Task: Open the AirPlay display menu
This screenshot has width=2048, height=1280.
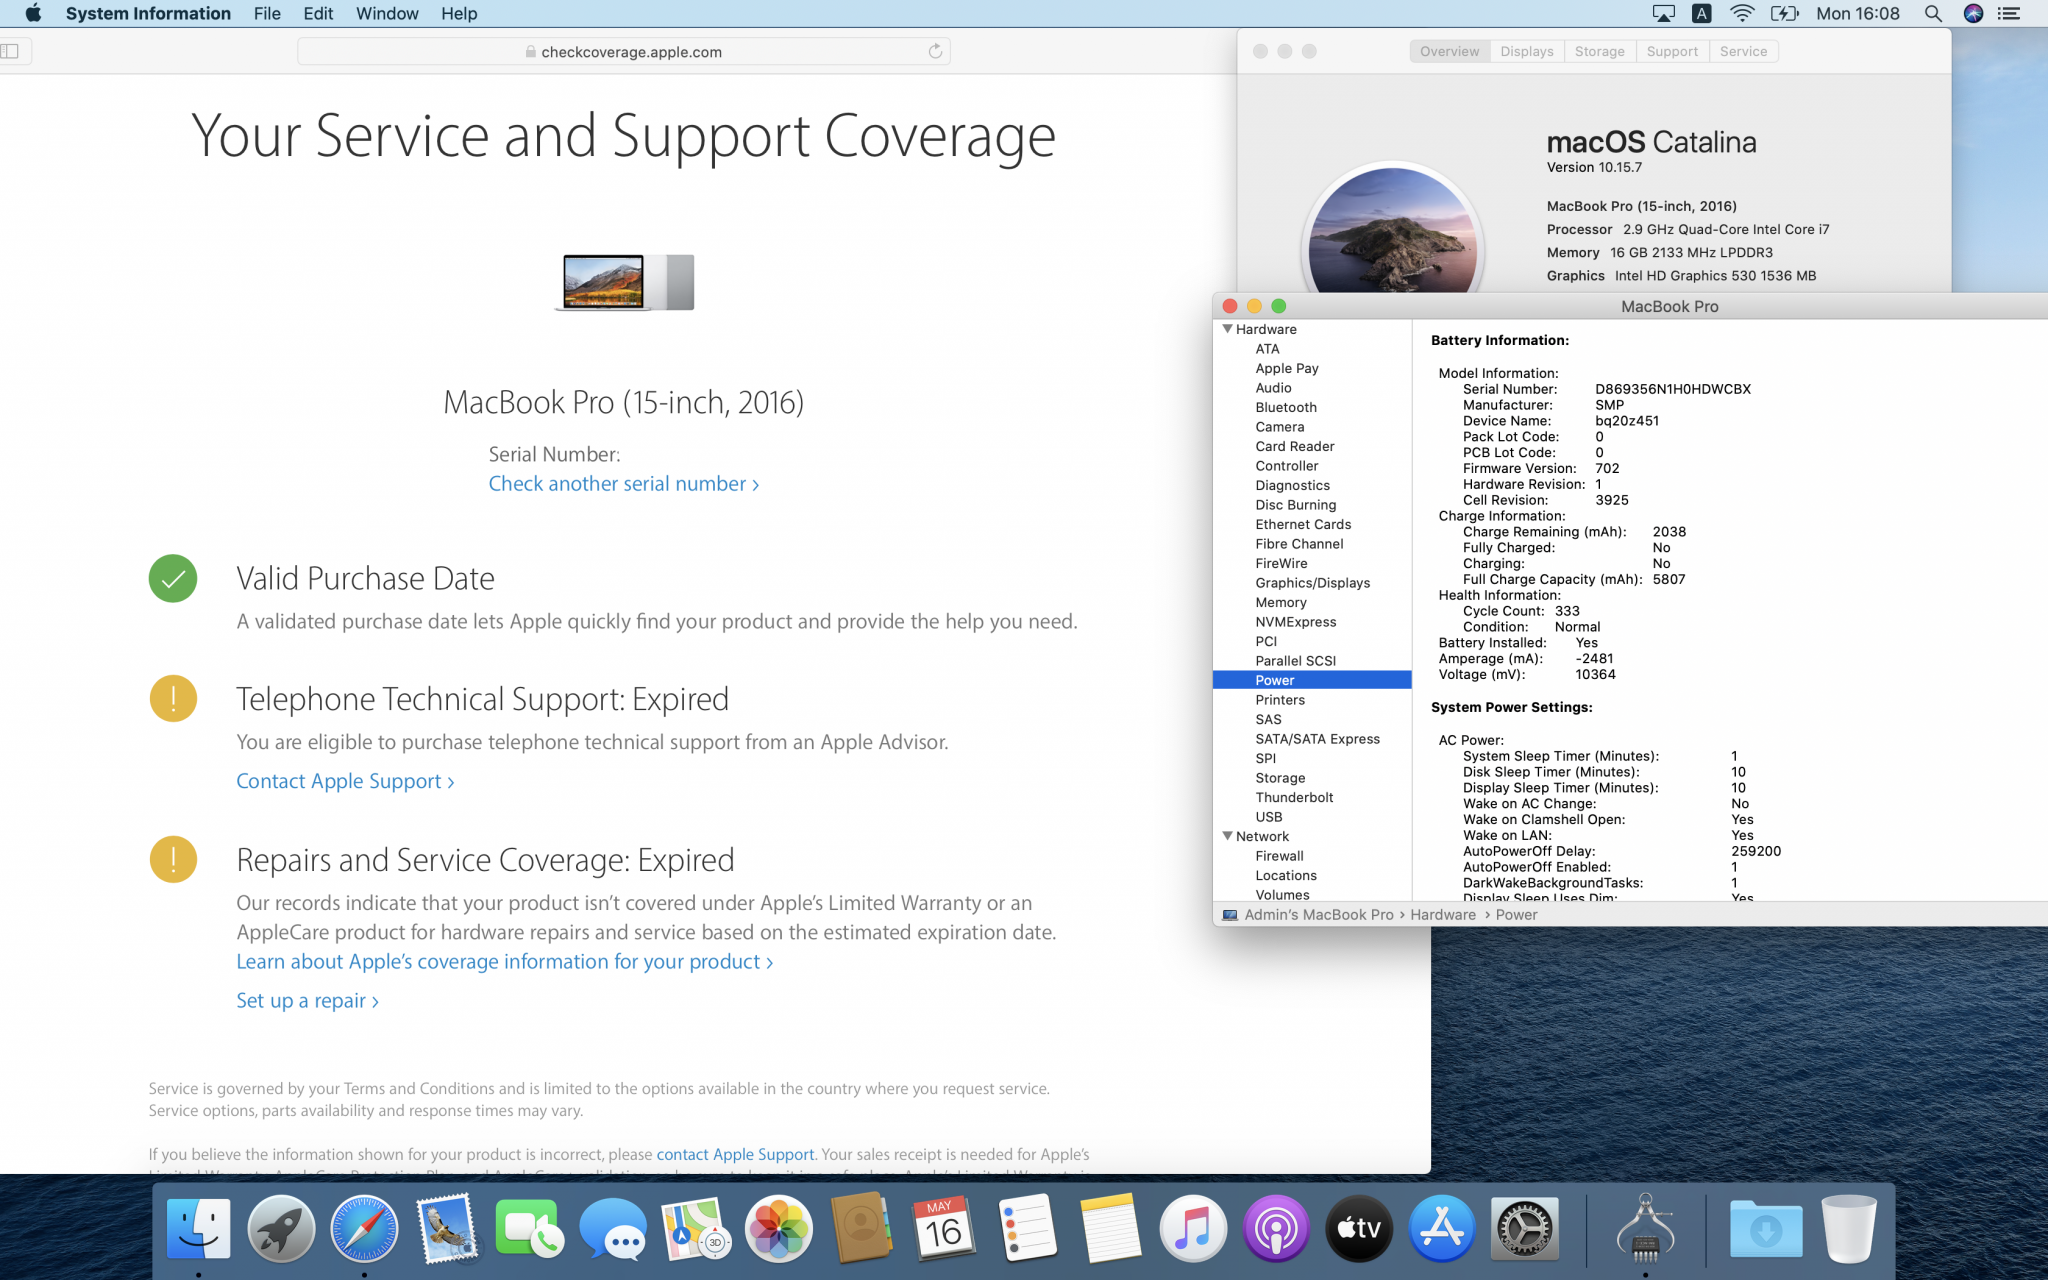Action: click(1663, 13)
